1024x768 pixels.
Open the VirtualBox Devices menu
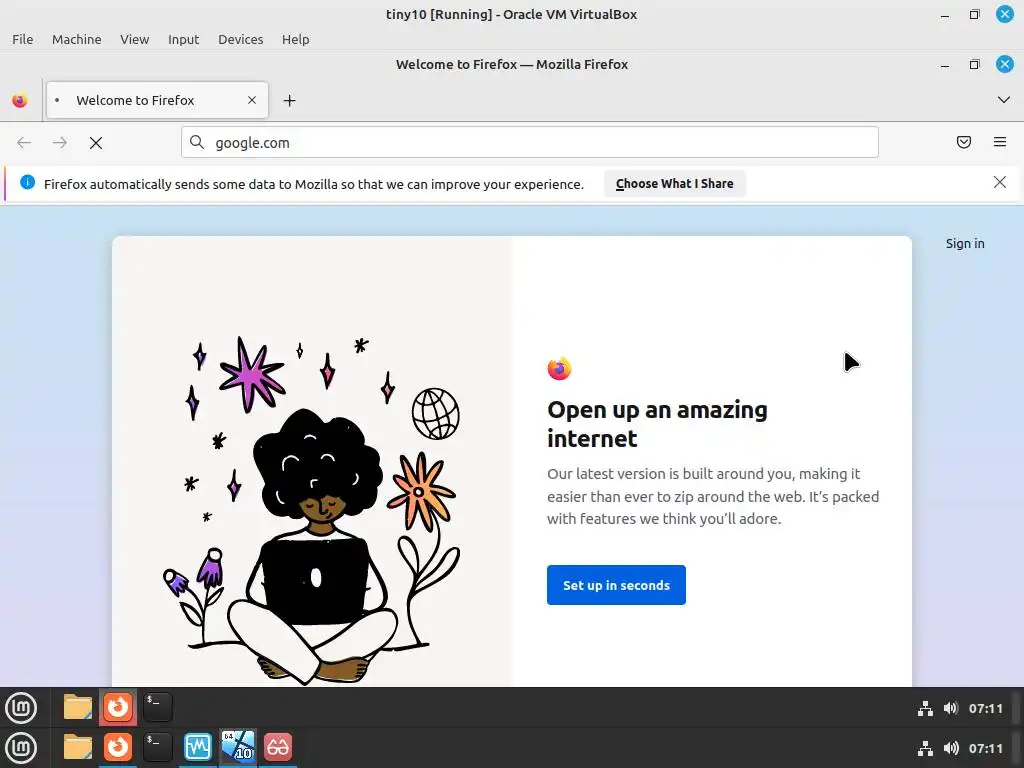pyautogui.click(x=240, y=39)
